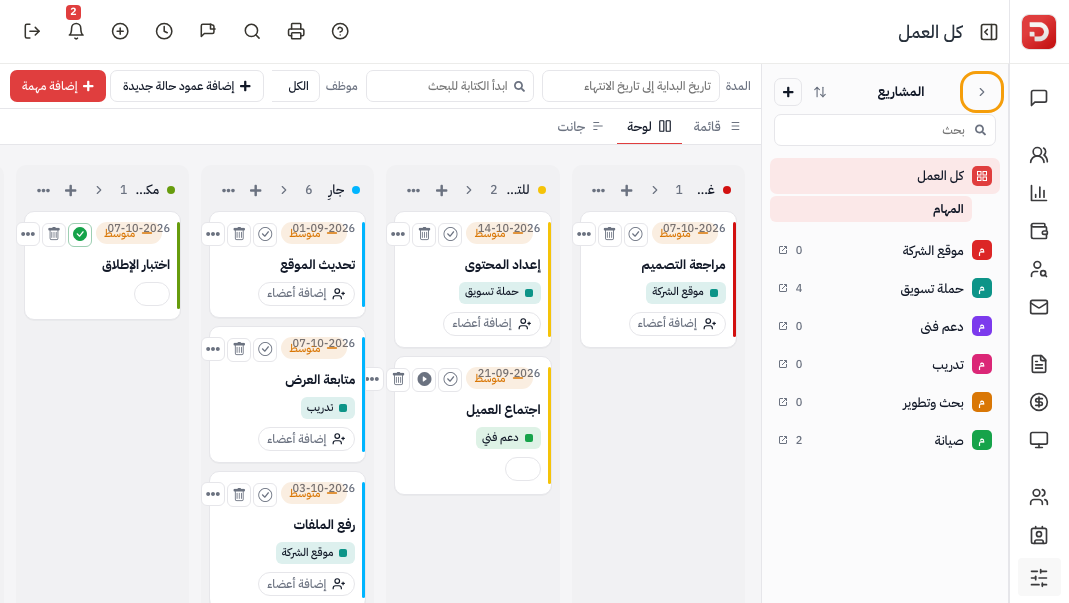
Task: Open the notifications bell
Action: (x=76, y=31)
